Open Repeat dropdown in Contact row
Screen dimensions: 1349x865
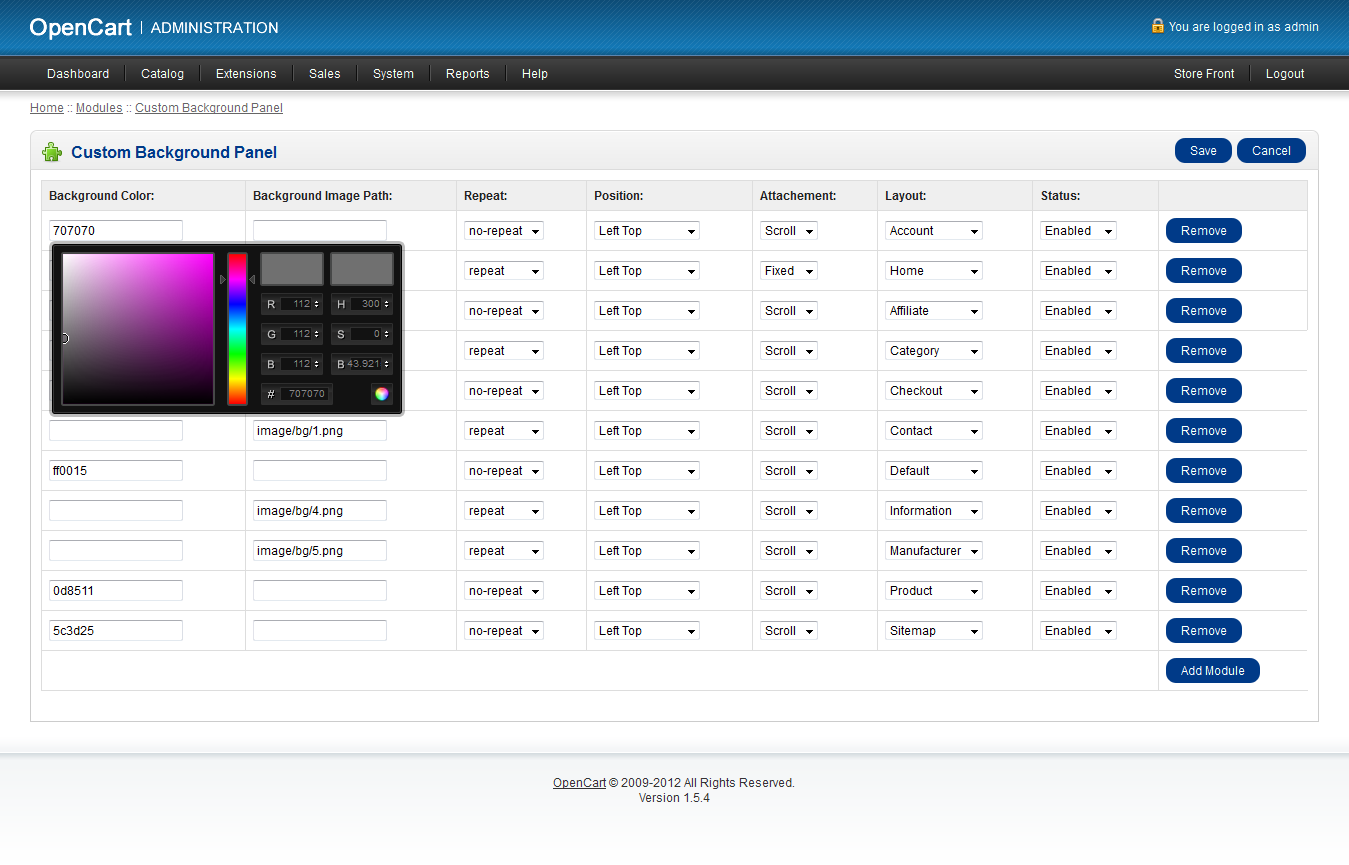(x=504, y=431)
